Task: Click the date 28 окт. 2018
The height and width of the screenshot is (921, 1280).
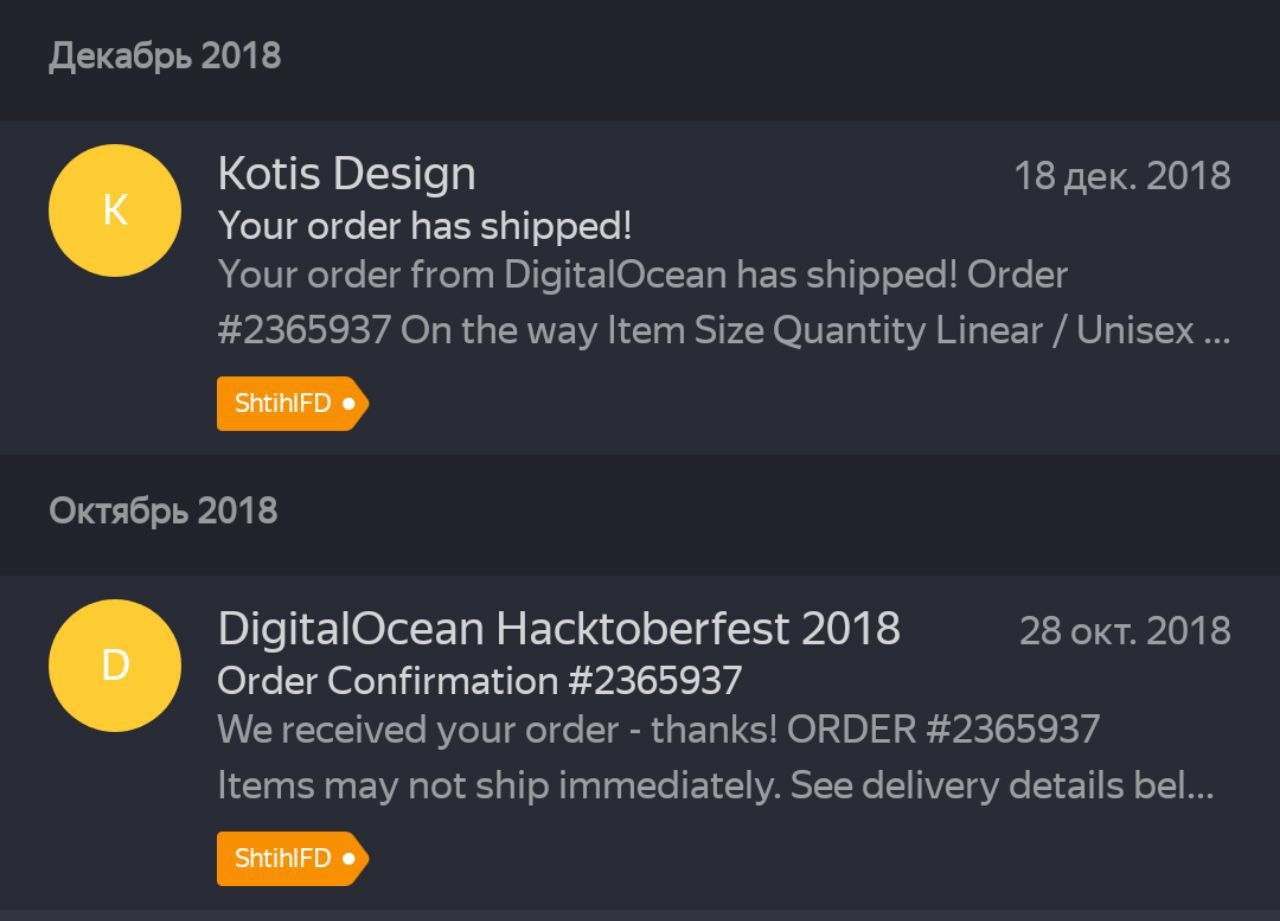Action: (1125, 631)
